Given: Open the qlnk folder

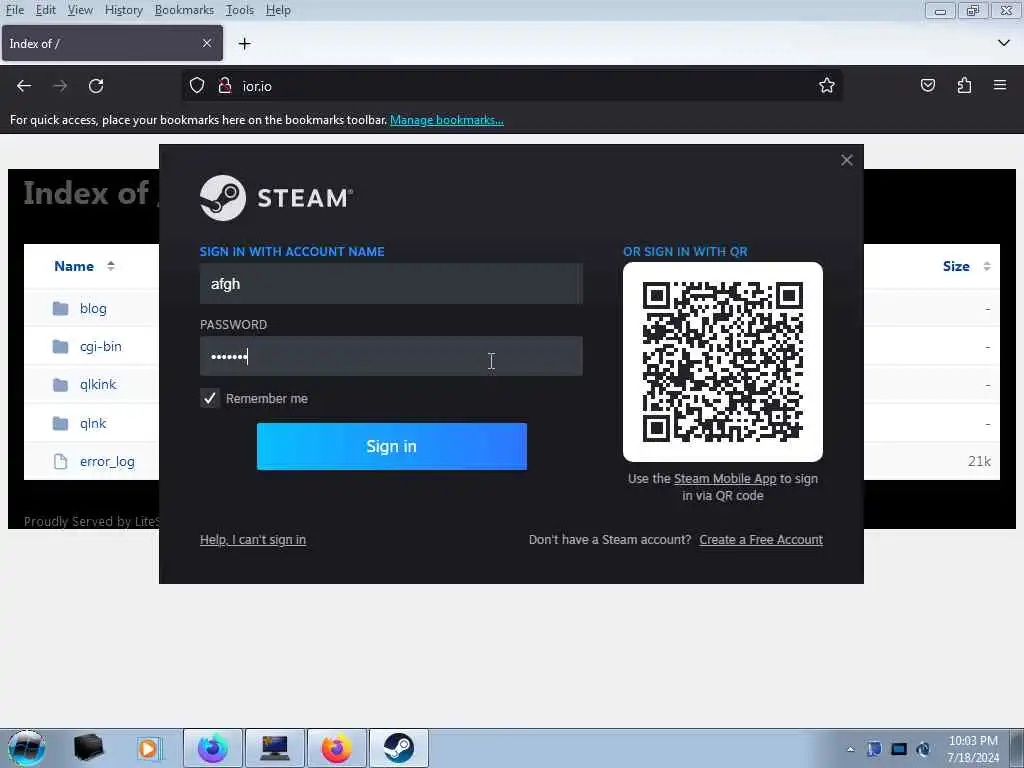Looking at the screenshot, I should pyautogui.click(x=93, y=423).
